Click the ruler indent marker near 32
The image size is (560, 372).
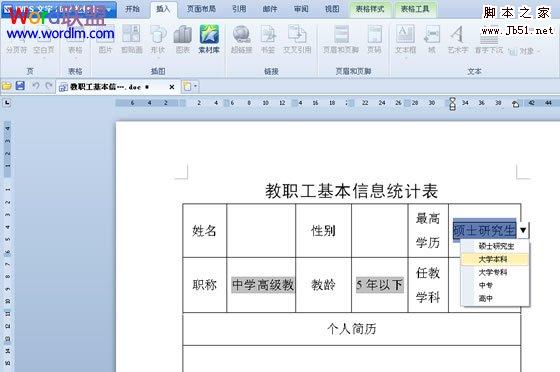pyautogui.click(x=452, y=104)
